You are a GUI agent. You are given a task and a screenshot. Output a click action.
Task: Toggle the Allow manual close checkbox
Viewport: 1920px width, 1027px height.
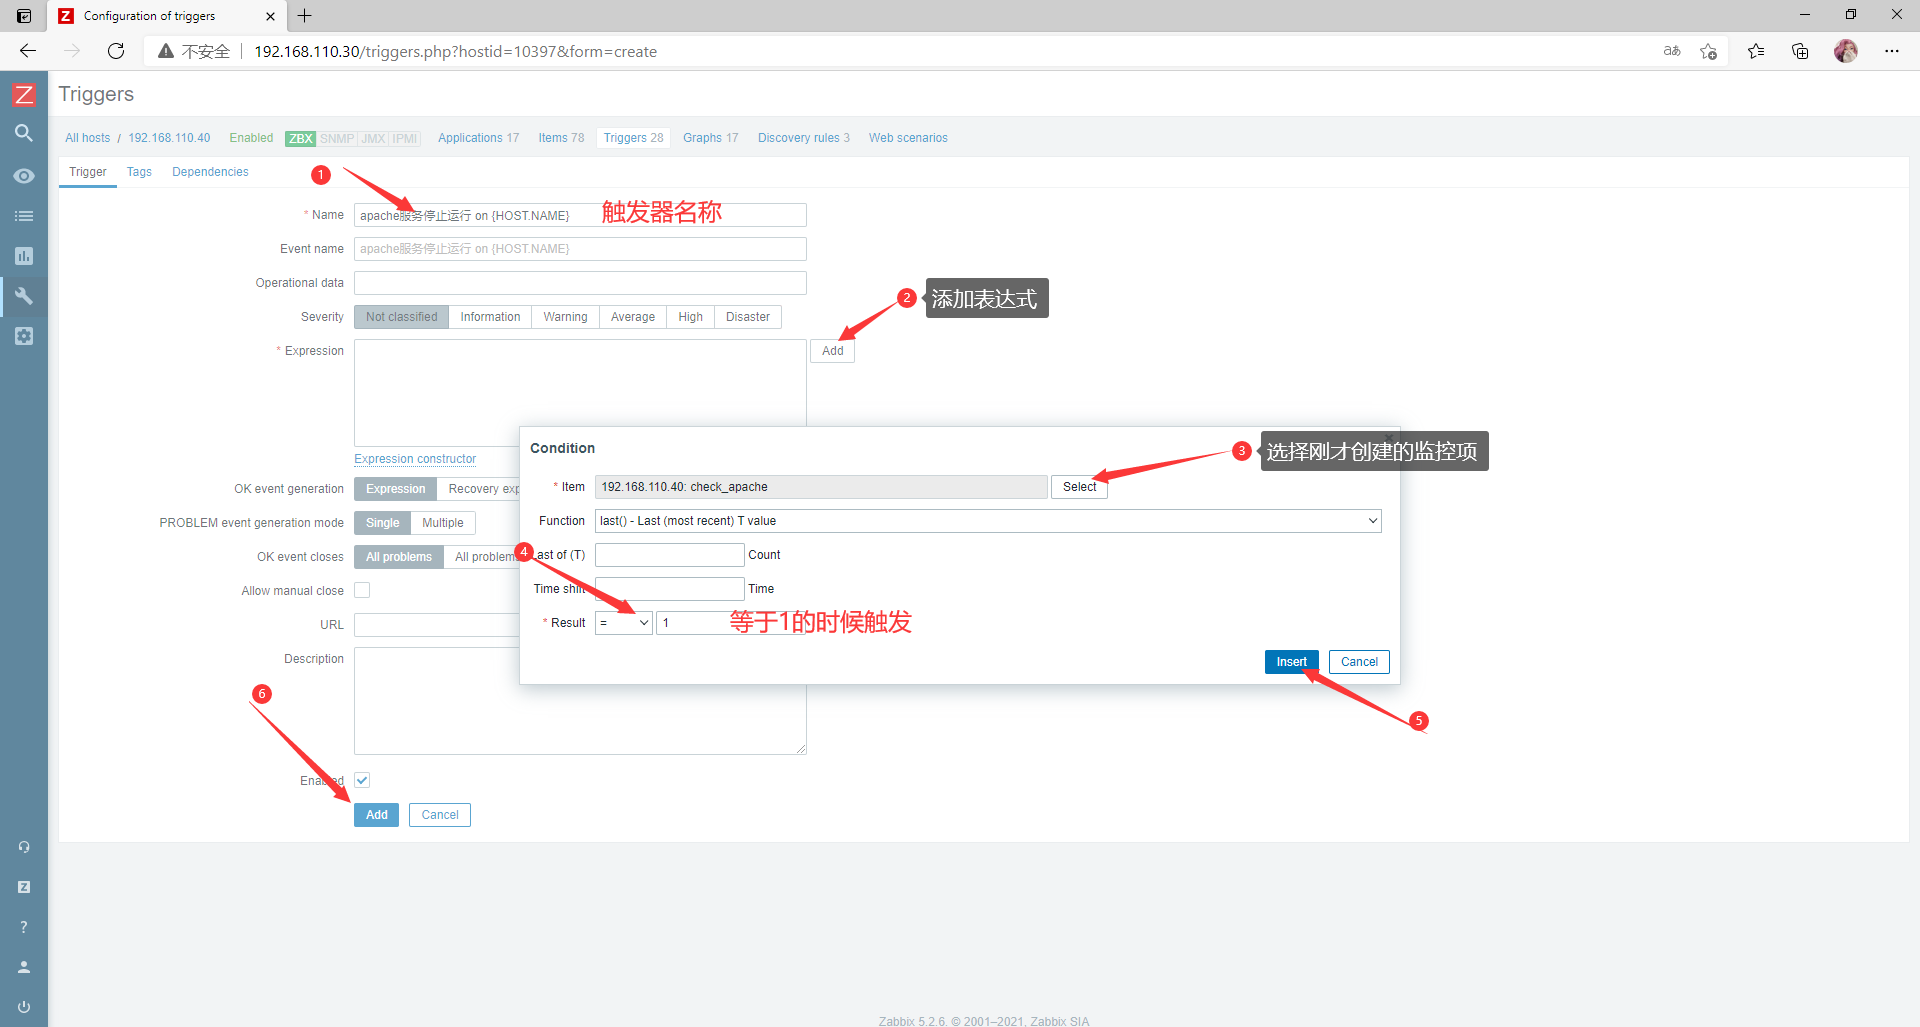362,590
